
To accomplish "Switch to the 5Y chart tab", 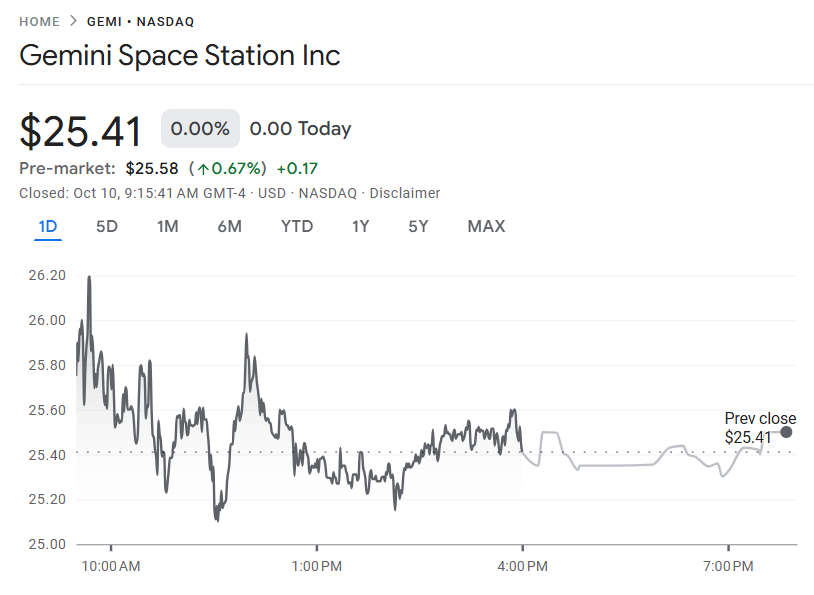I will (x=418, y=226).
